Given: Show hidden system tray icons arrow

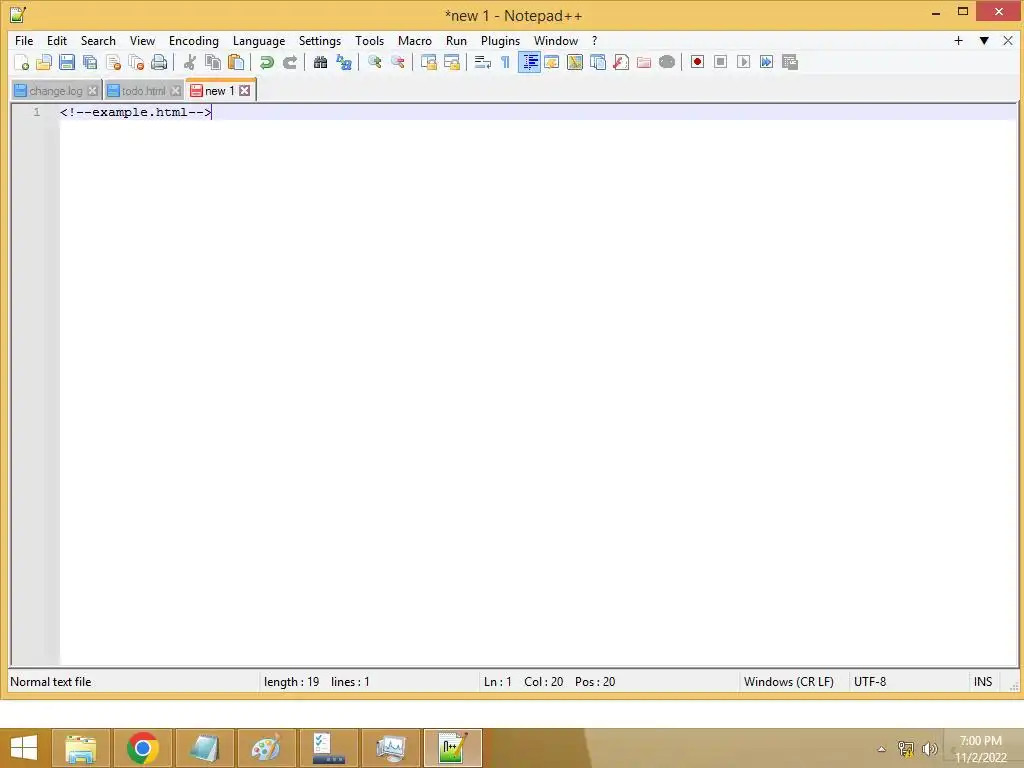Looking at the screenshot, I should (882, 749).
